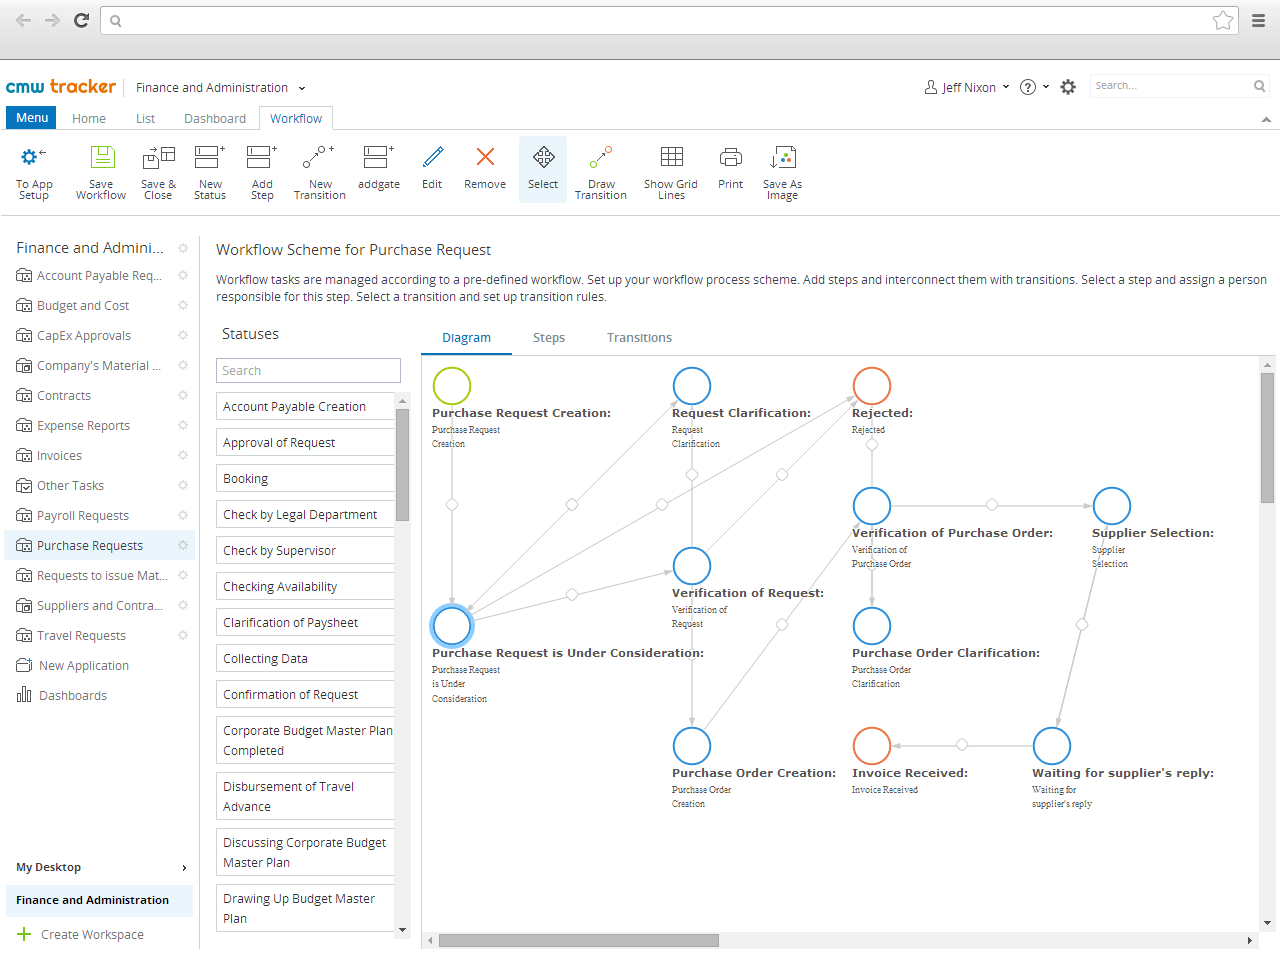Activate Draw Transition mode
1280x959 pixels.
click(600, 170)
